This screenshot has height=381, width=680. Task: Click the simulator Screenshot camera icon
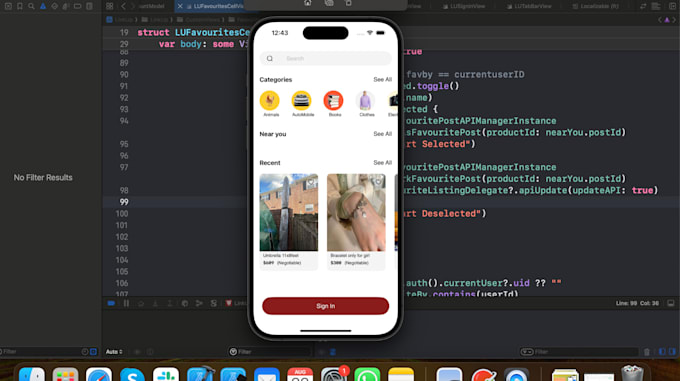tap(329, 3)
